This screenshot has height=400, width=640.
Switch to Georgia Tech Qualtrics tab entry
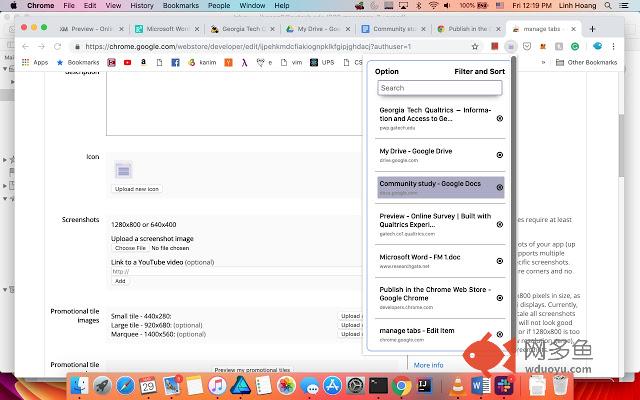pyautogui.click(x=435, y=118)
